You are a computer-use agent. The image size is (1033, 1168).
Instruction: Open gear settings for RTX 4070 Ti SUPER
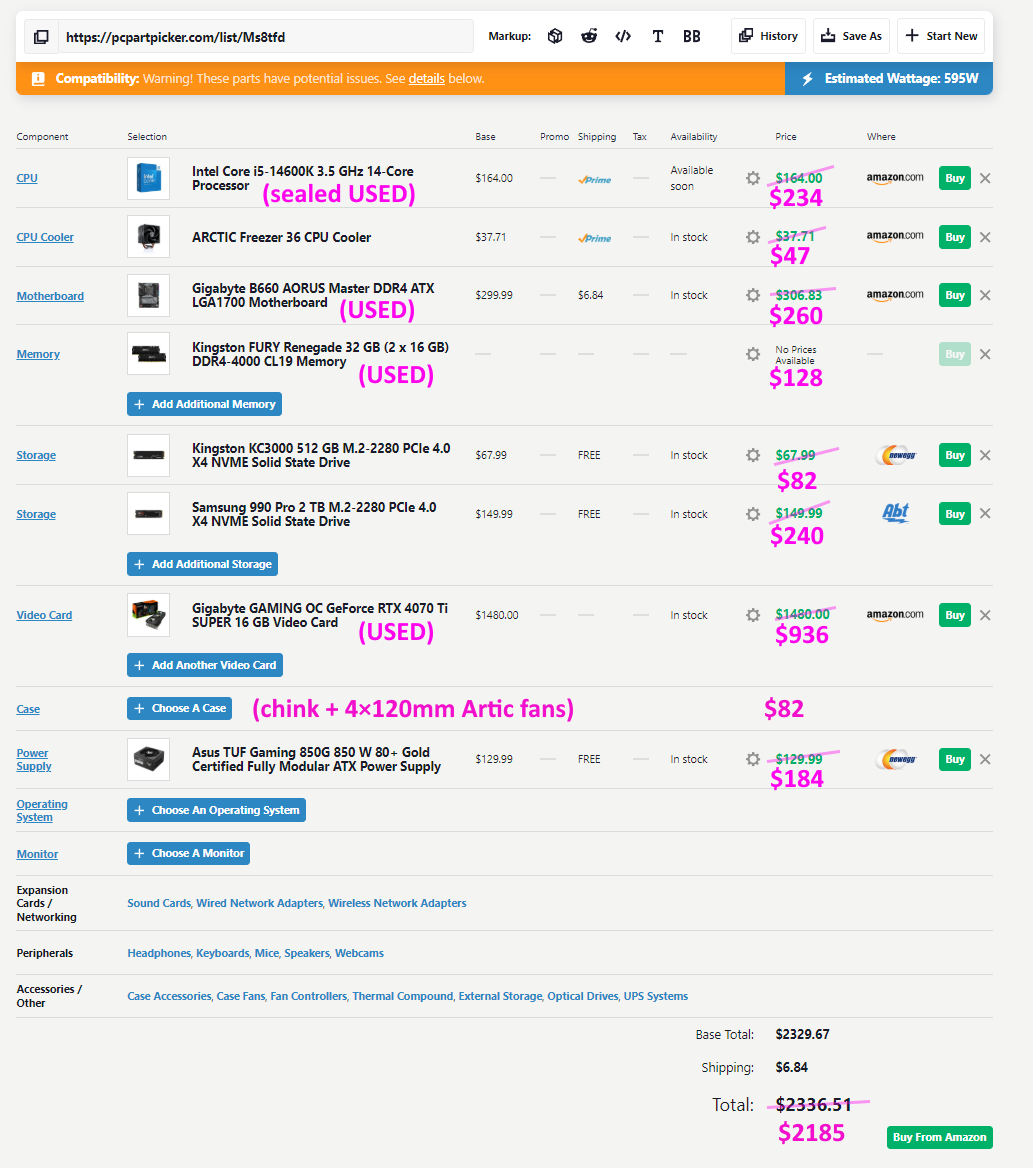pos(753,615)
